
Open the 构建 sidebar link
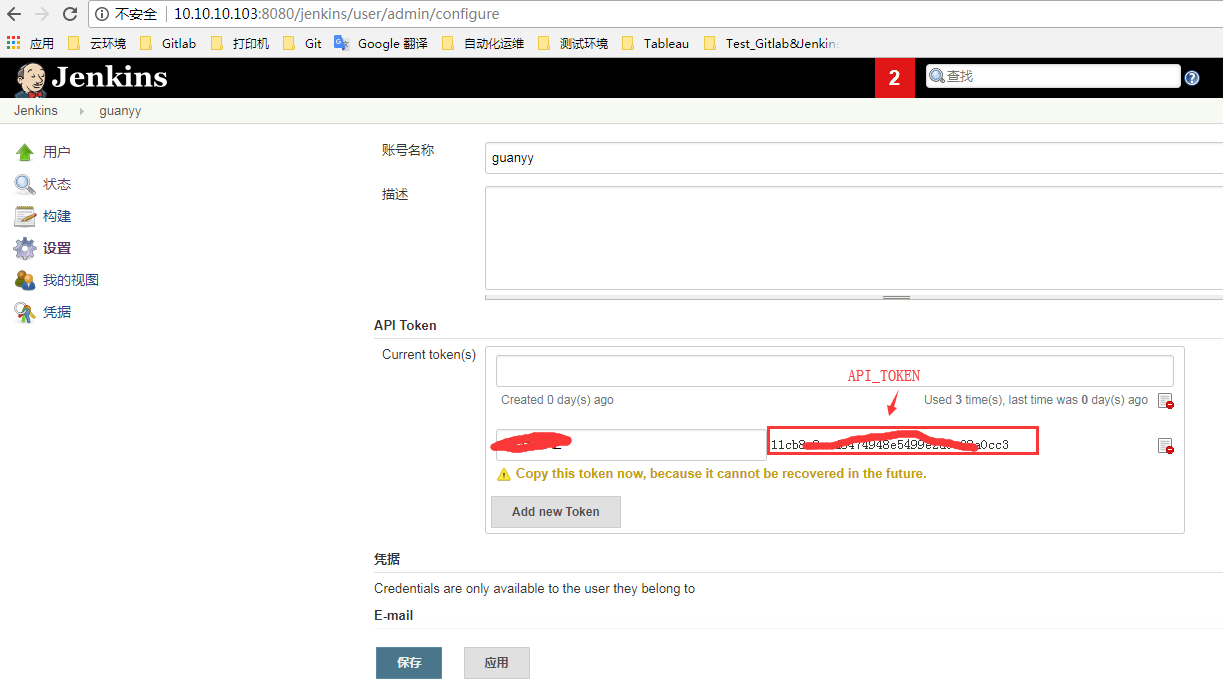[57, 216]
